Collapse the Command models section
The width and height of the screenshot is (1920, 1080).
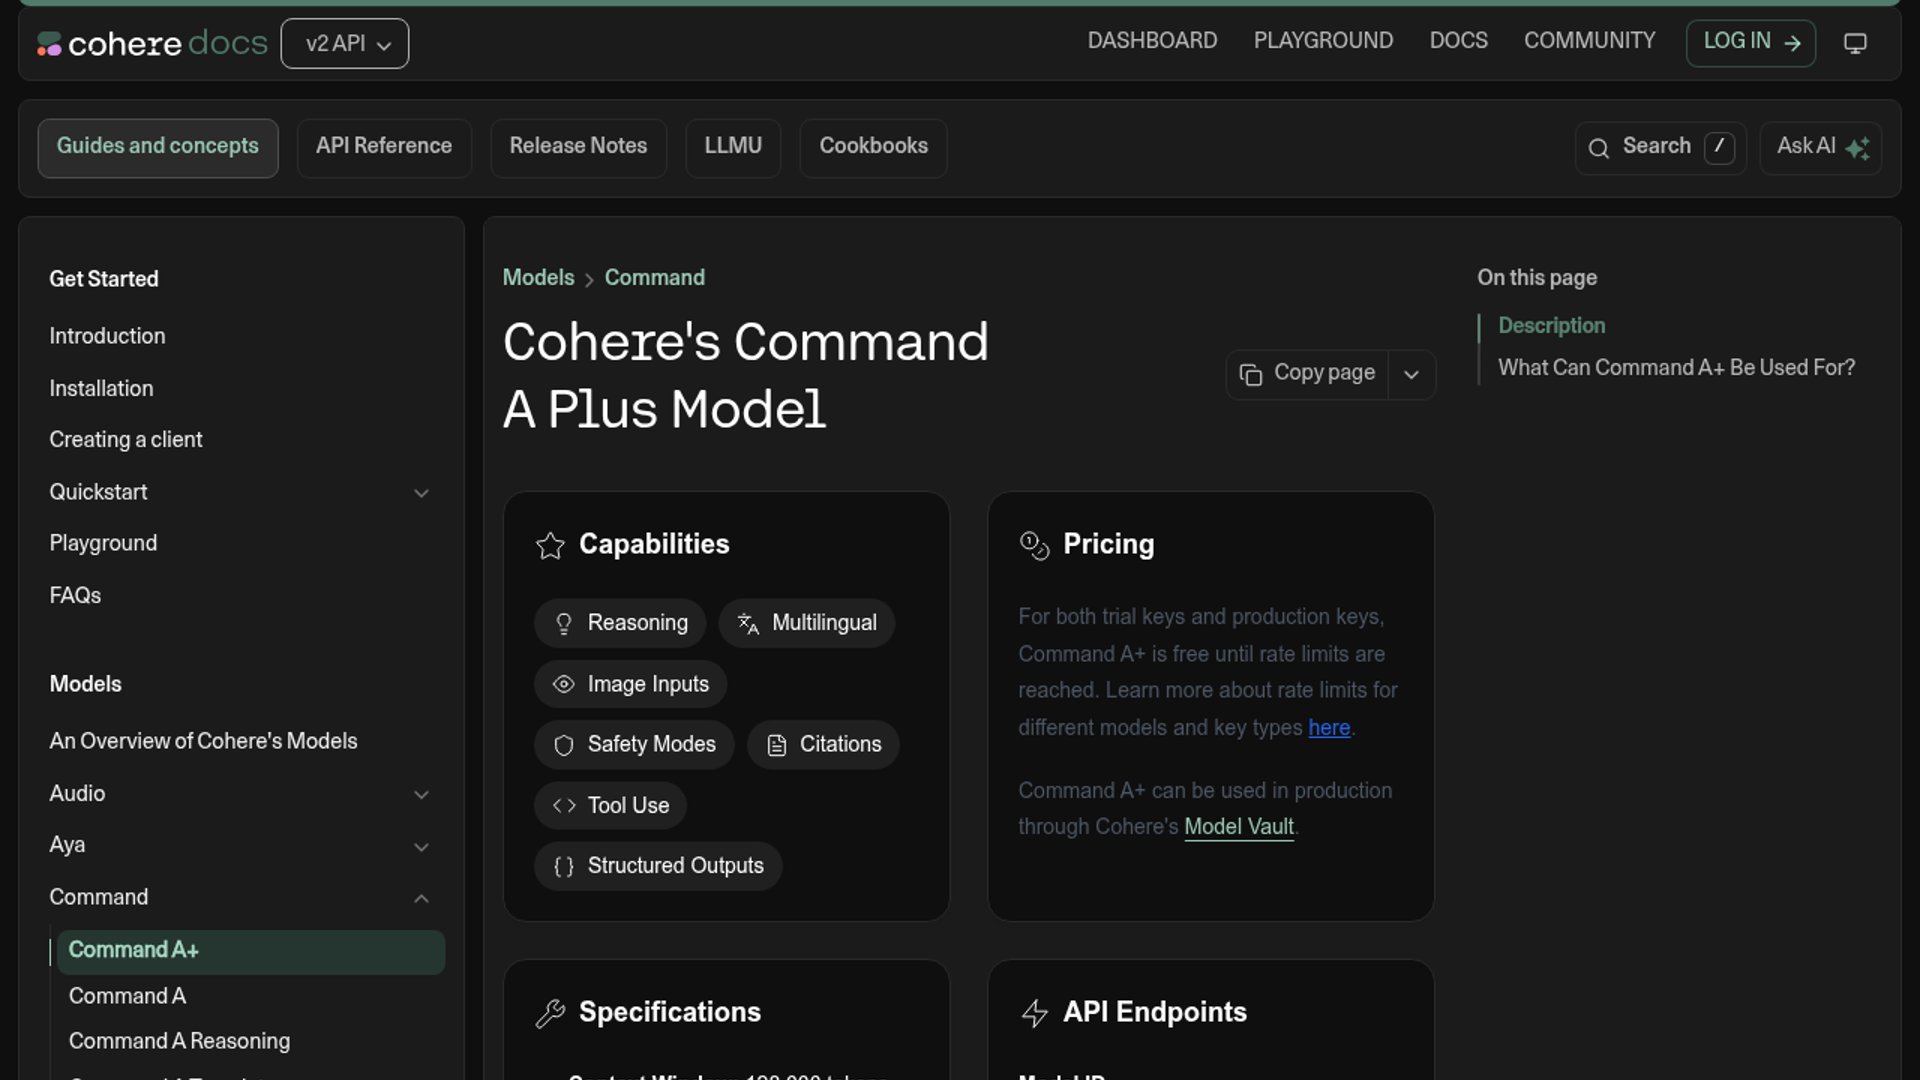(421, 899)
